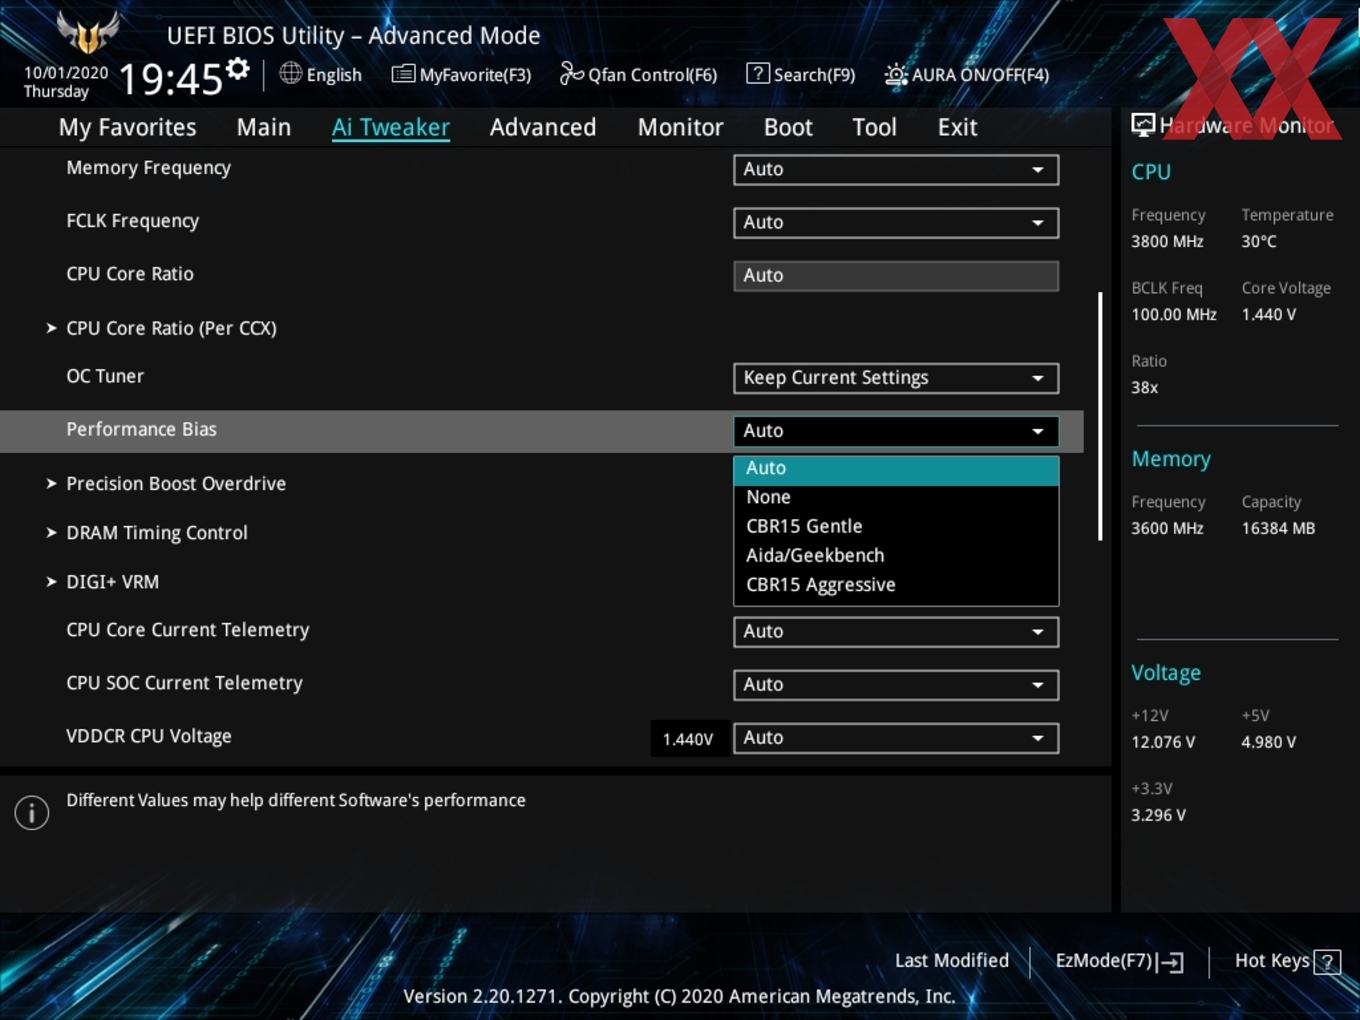Click the MyFavorite(F3) button
Viewport: 1360px width, 1020px height.
click(461, 74)
